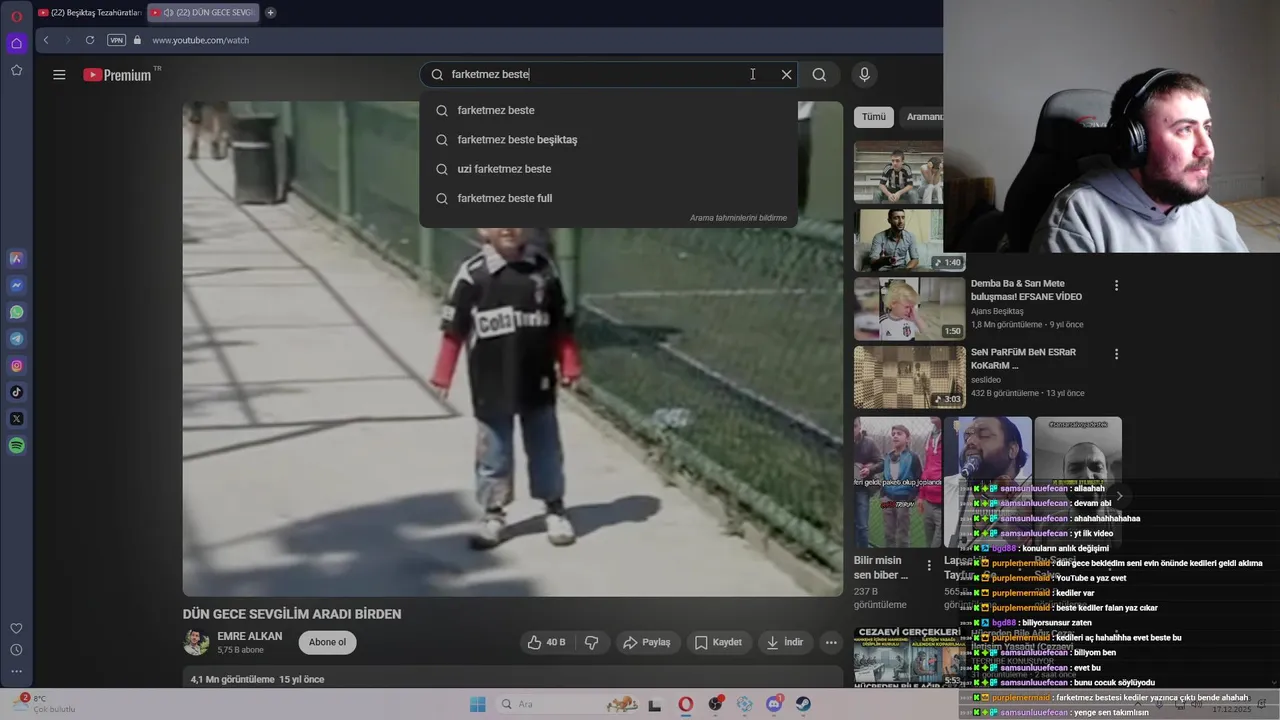This screenshot has height=720, width=1280.
Task: Open Instagram in the Opera sidebar
Action: [x=16, y=366]
